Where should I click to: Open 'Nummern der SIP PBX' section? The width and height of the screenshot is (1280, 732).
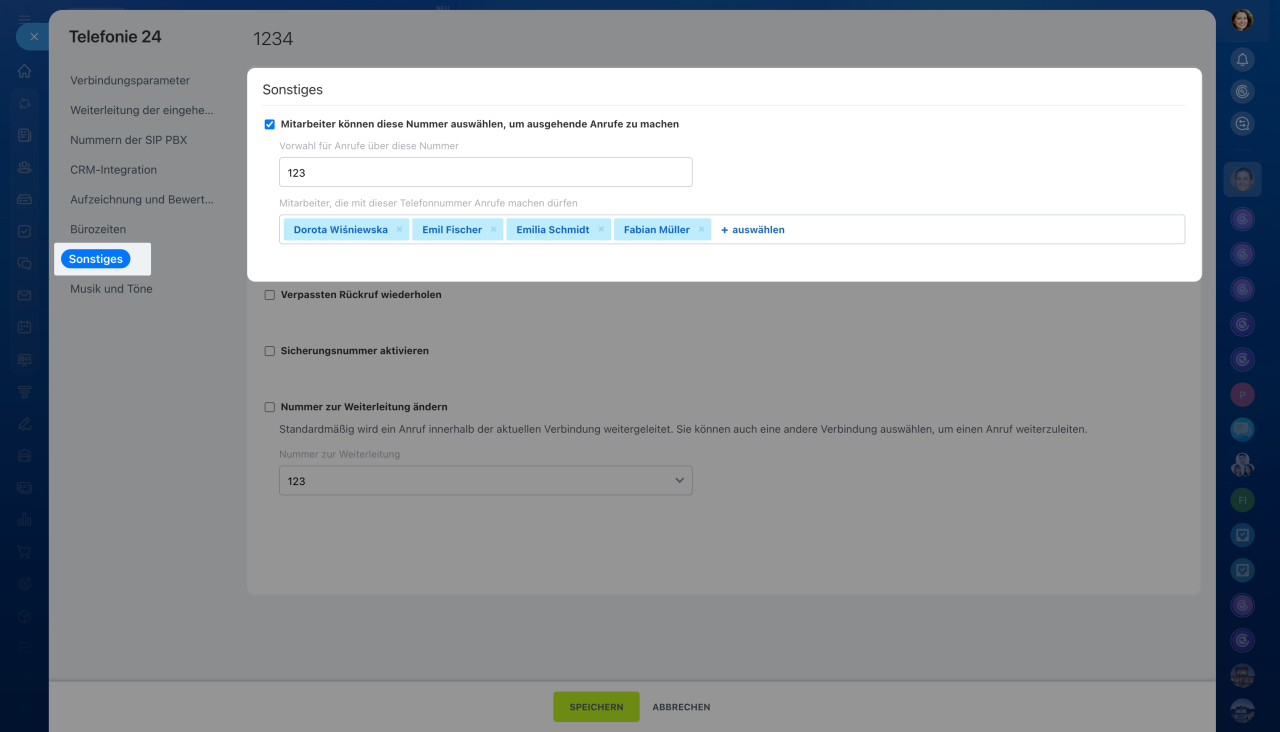pyautogui.click(x=128, y=140)
